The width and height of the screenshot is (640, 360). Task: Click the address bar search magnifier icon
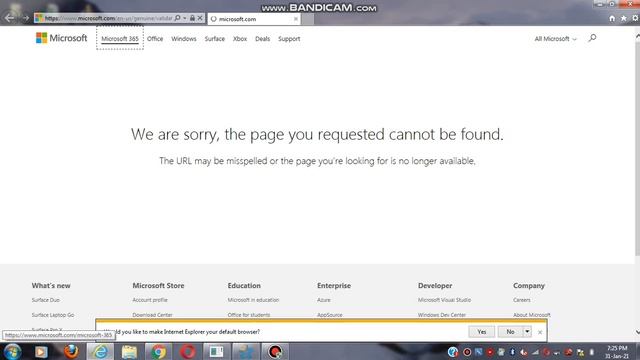(177, 18)
